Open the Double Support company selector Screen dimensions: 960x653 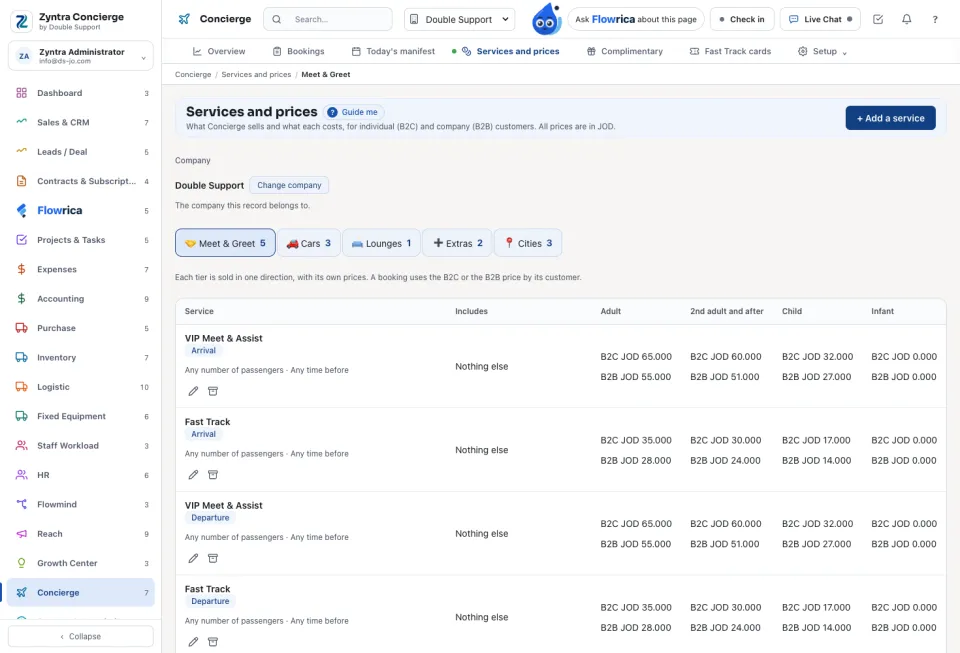459,20
